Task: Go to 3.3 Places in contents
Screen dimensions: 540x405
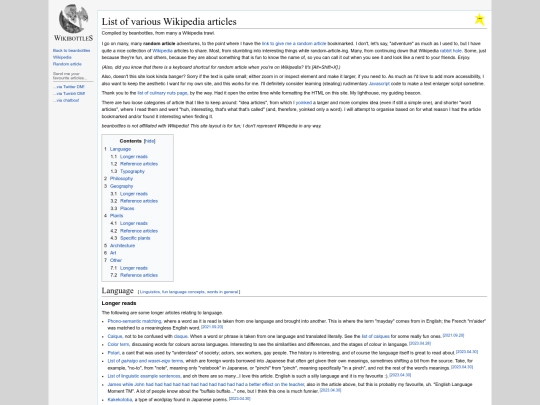Action: point(127,208)
